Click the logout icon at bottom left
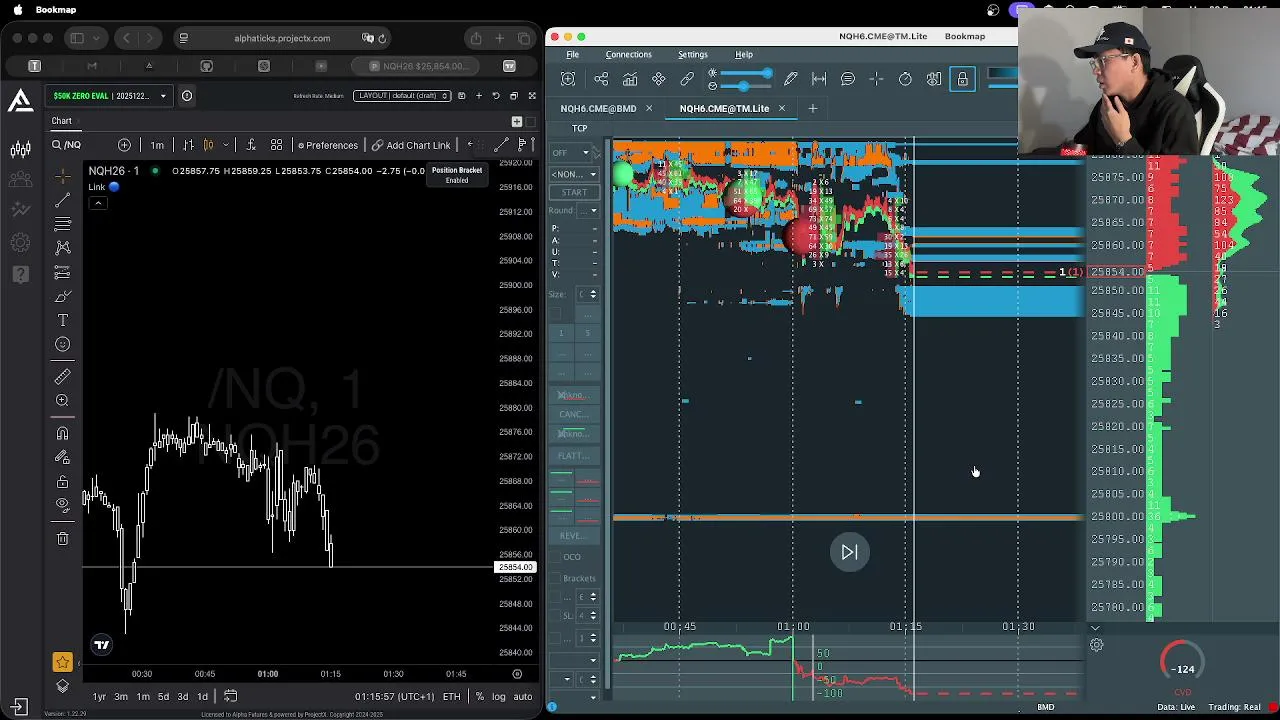Viewport: 1280px width, 720px height. coord(19,706)
